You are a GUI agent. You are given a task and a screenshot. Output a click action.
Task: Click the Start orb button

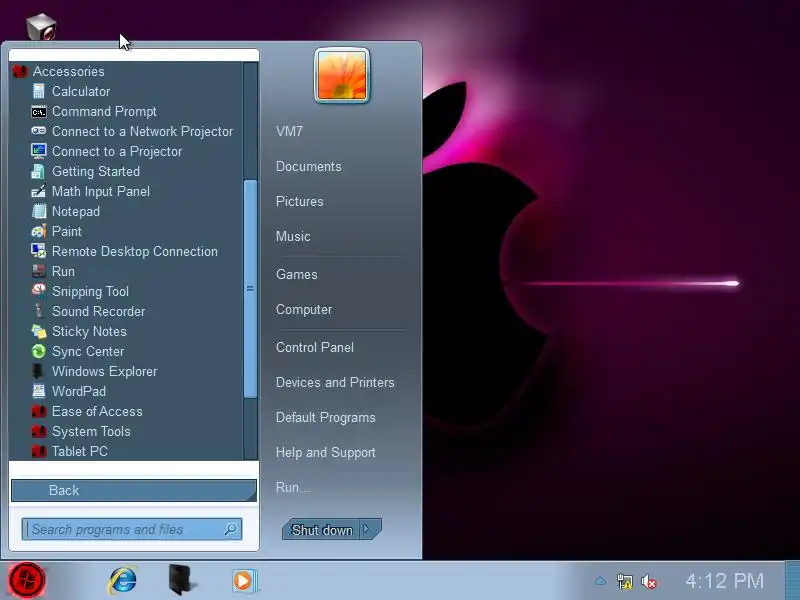pyautogui.click(x=27, y=580)
